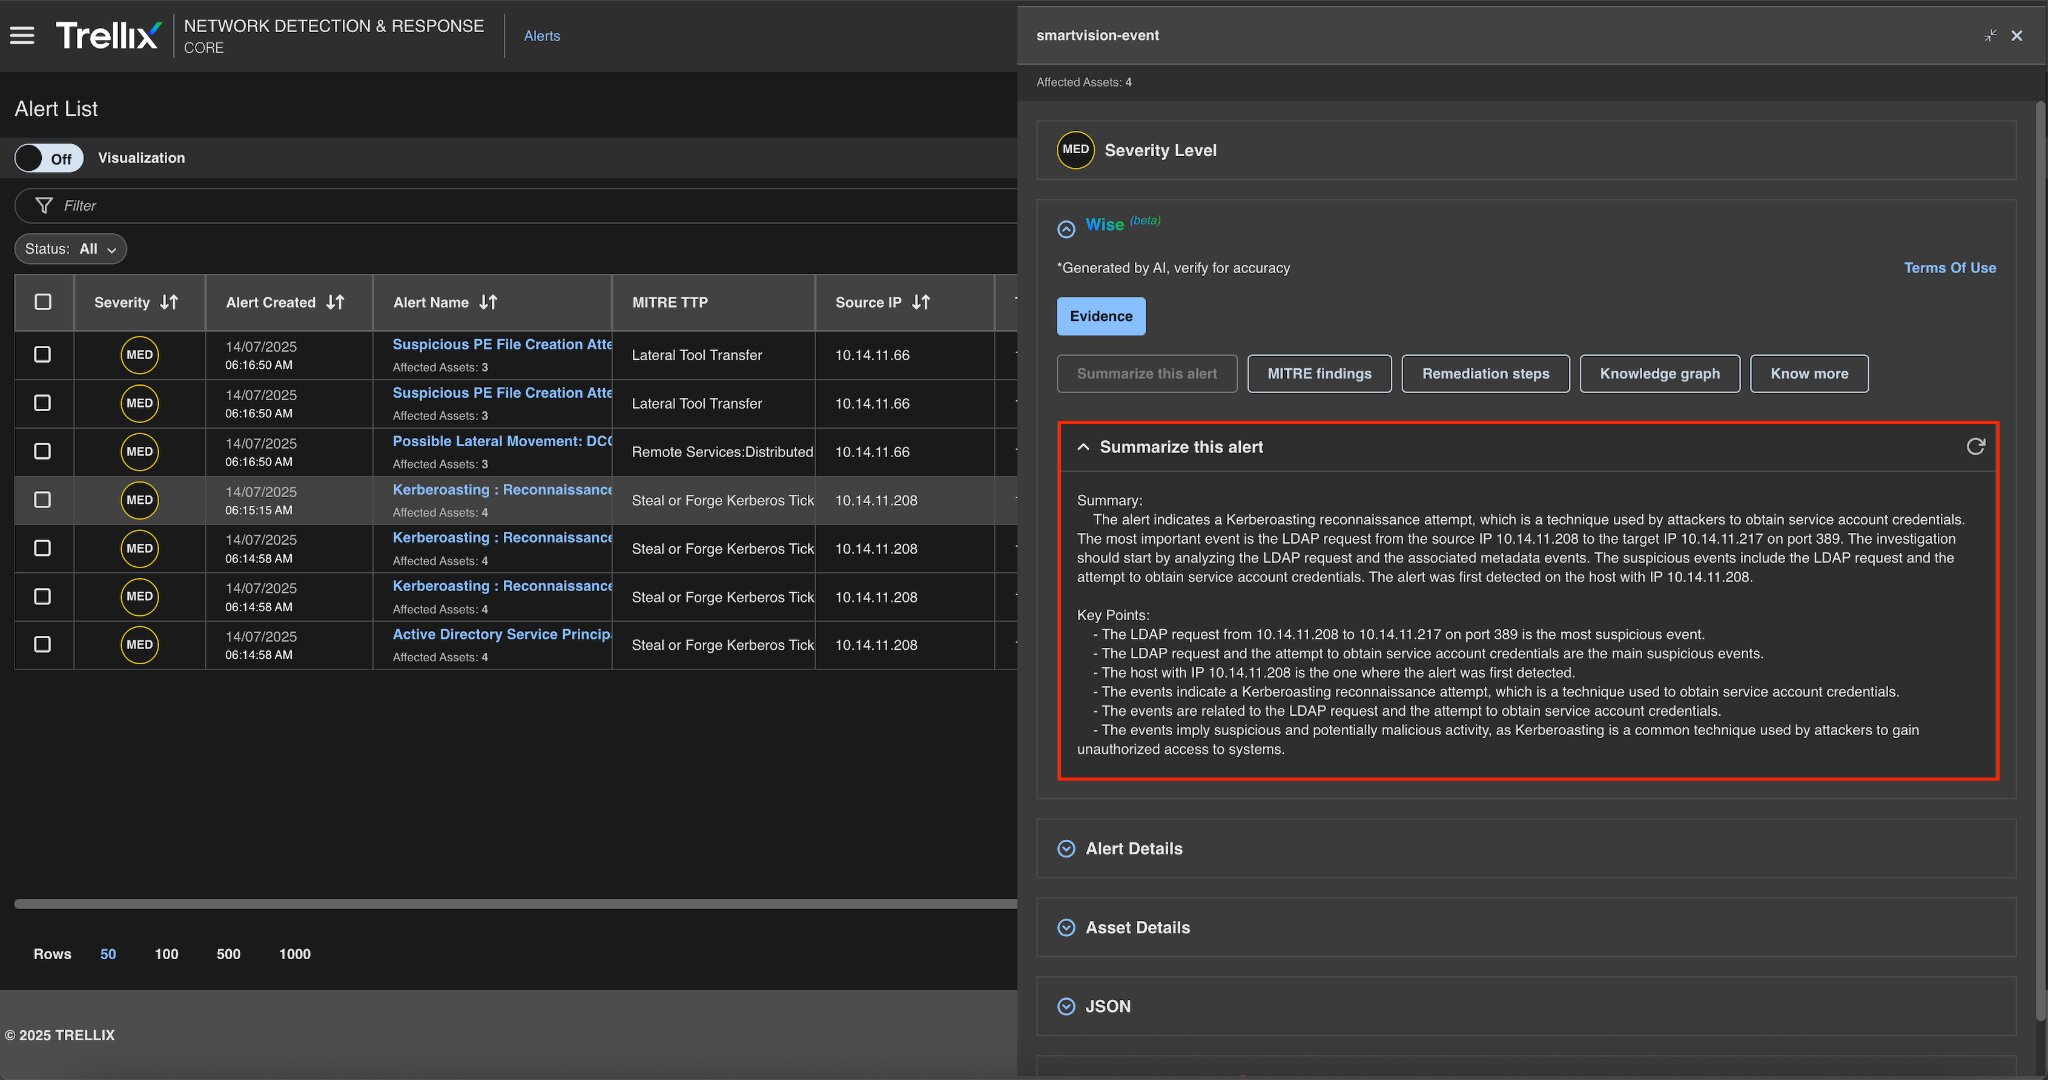Open the hamburger navigation menu

pos(22,36)
